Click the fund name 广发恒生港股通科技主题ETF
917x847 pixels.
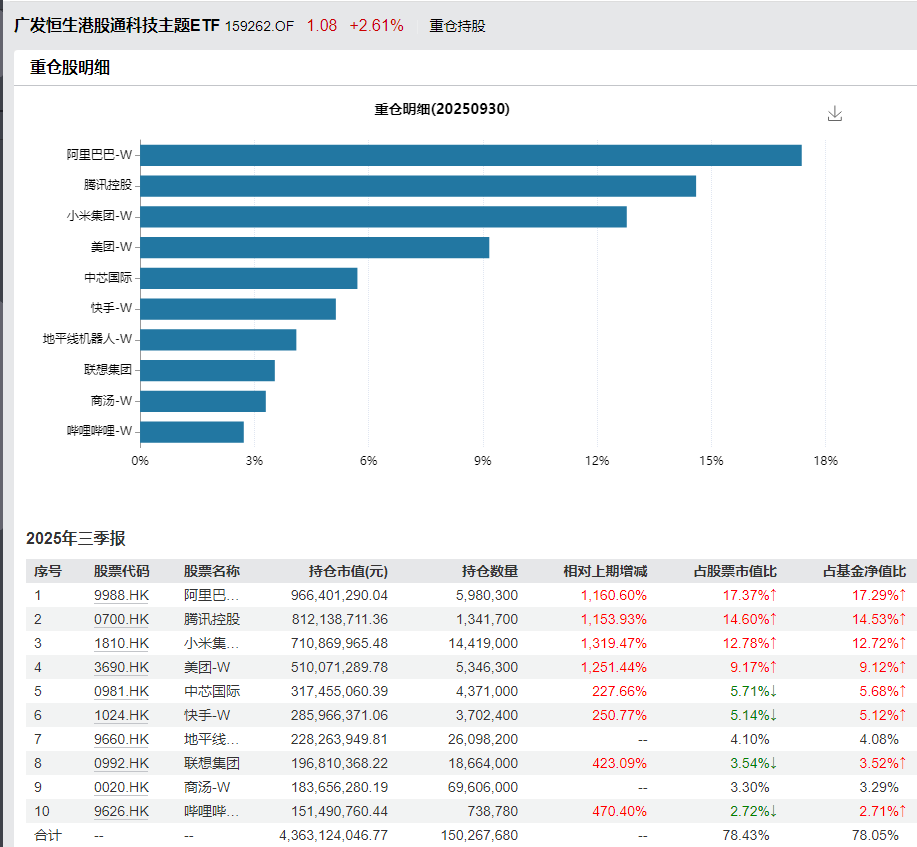116,25
